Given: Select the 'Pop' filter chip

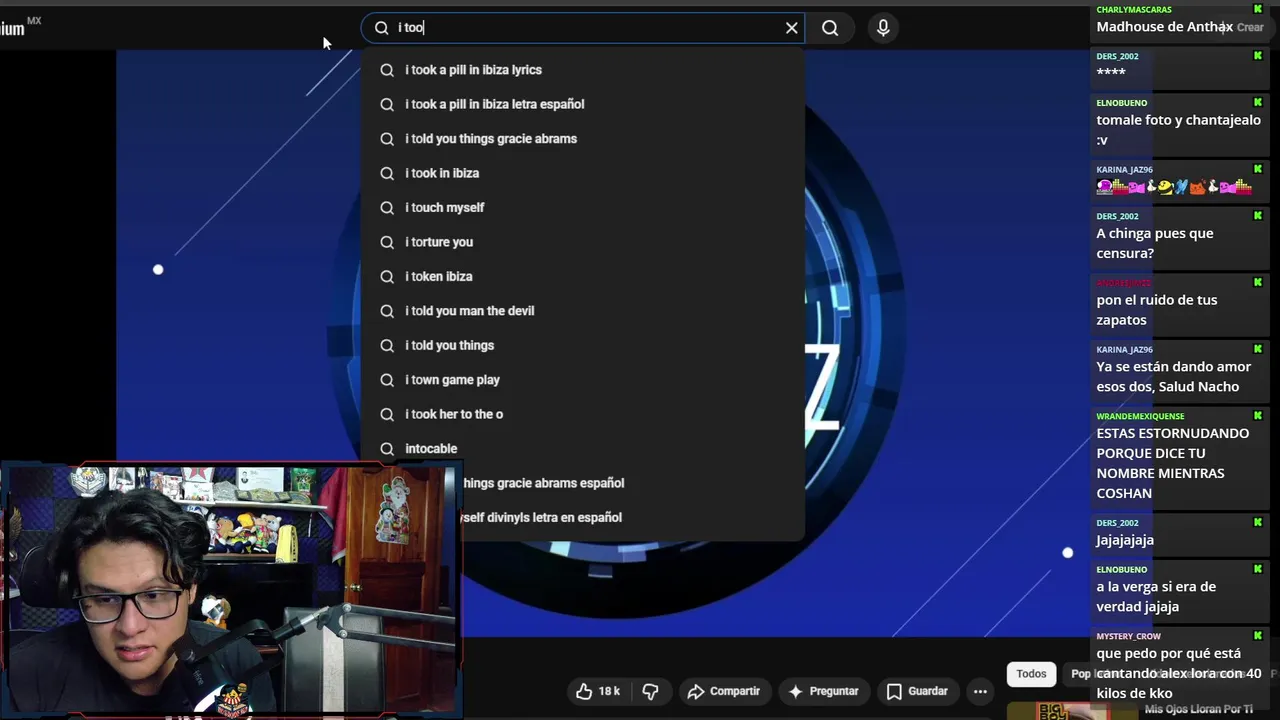Looking at the screenshot, I should point(1080,674).
